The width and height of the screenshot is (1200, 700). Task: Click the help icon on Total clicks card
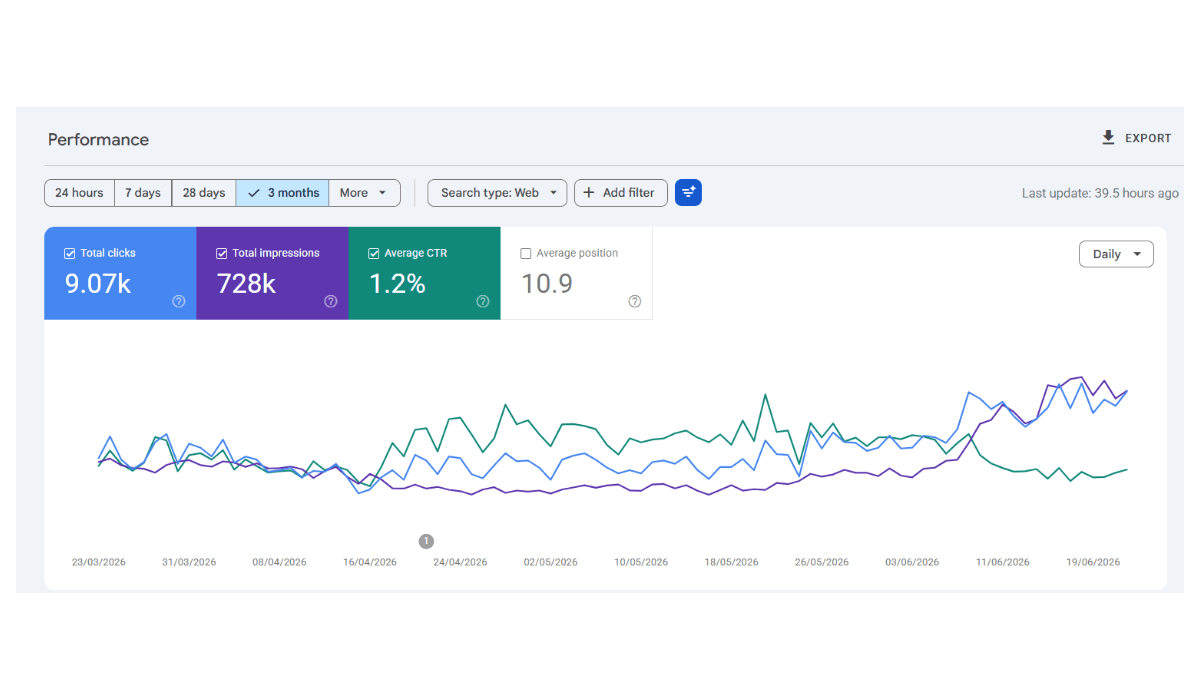click(x=178, y=301)
